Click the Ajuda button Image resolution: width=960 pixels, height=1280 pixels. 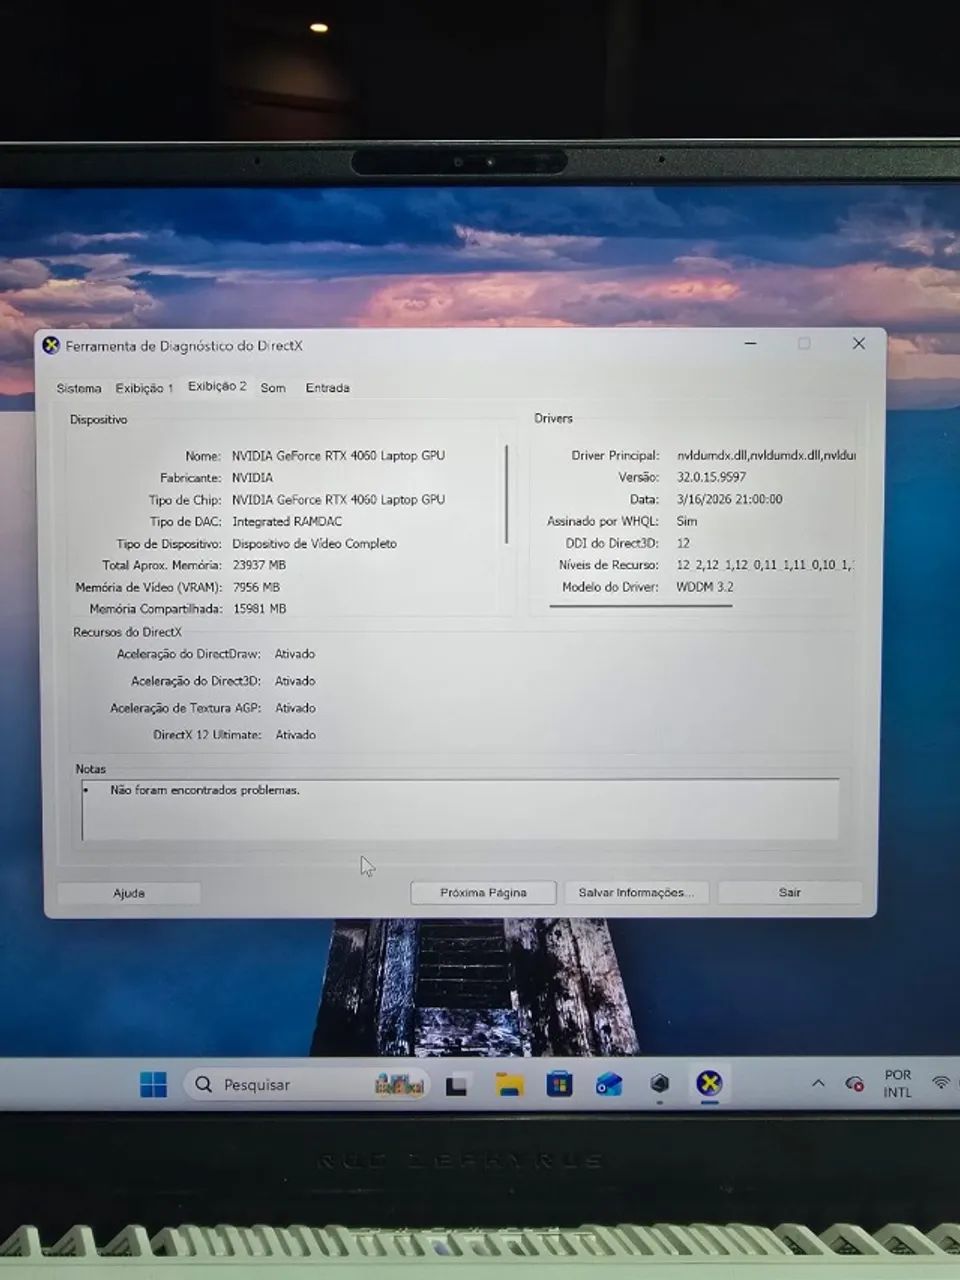[x=129, y=893]
